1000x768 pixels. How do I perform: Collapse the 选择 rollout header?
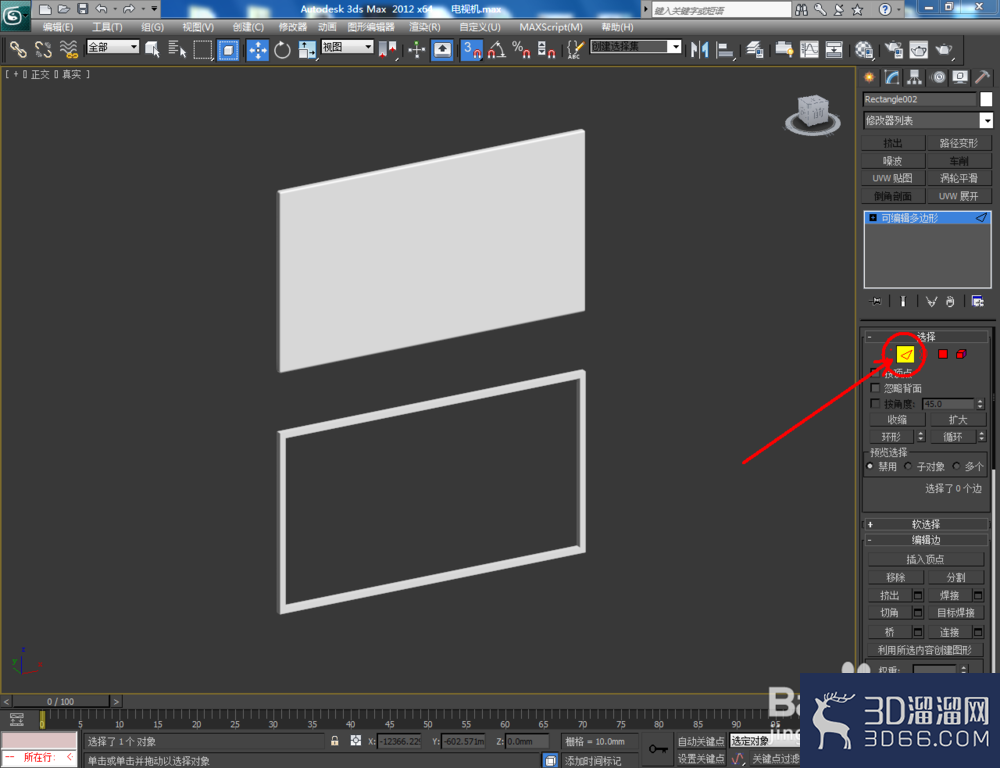coord(926,336)
